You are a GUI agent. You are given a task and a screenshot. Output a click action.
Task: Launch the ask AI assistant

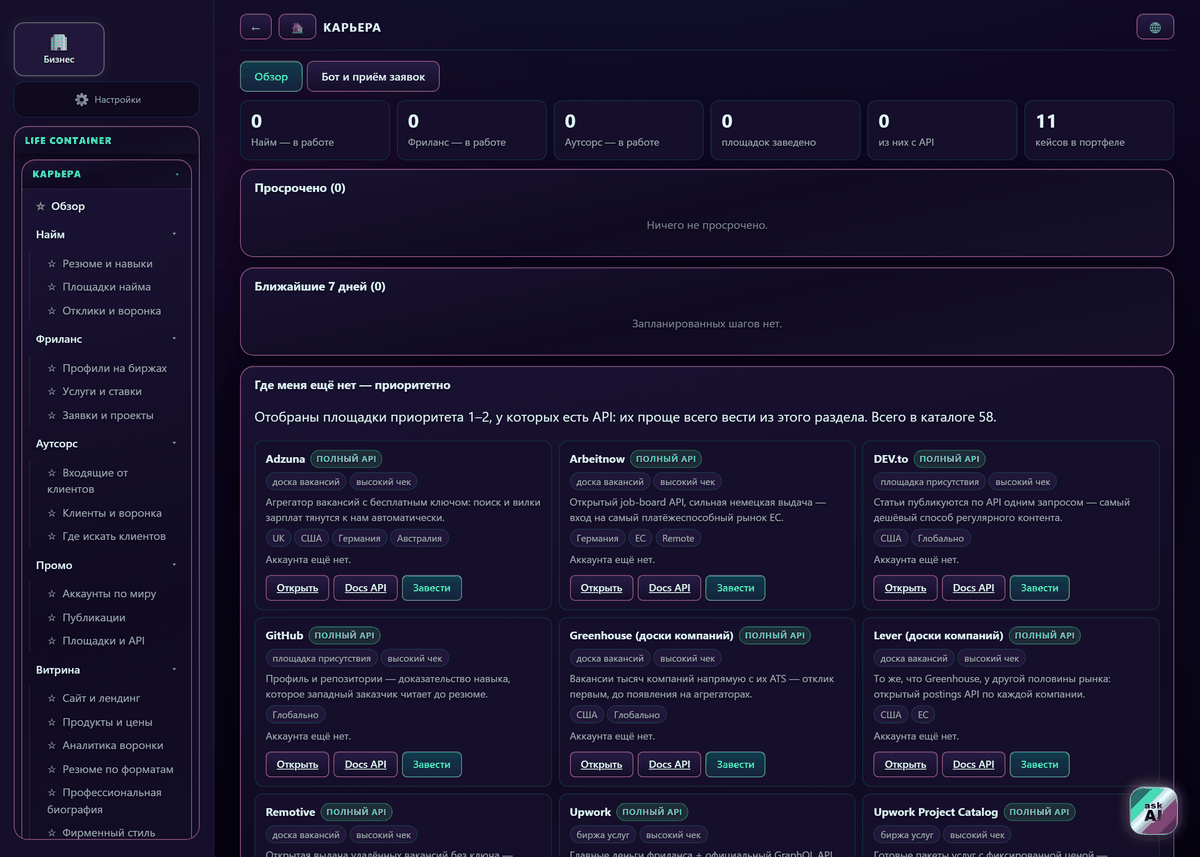[1154, 811]
